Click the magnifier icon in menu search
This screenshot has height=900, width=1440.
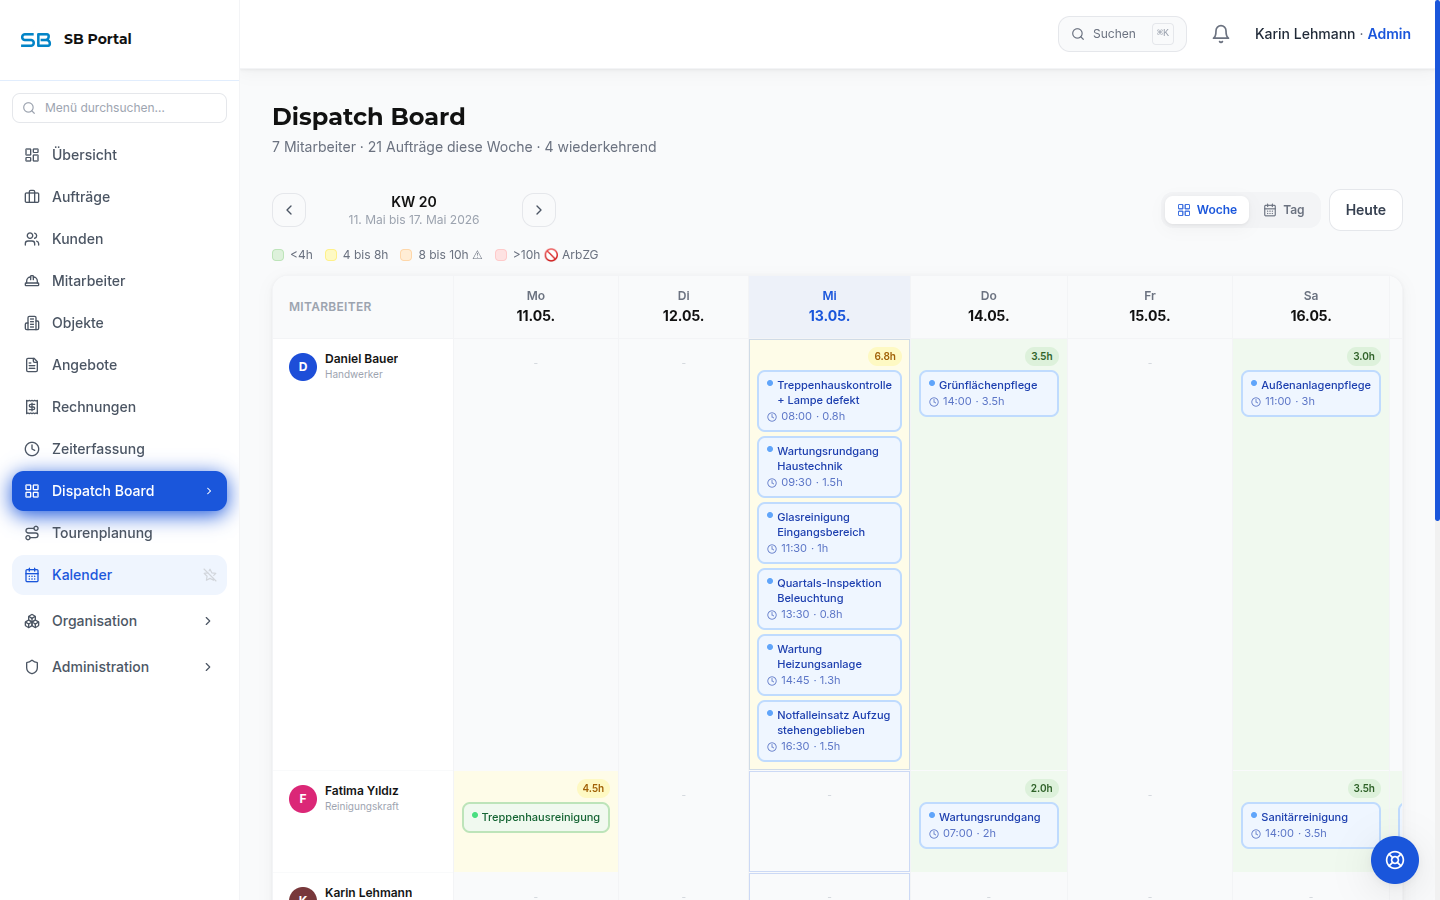click(x=29, y=108)
